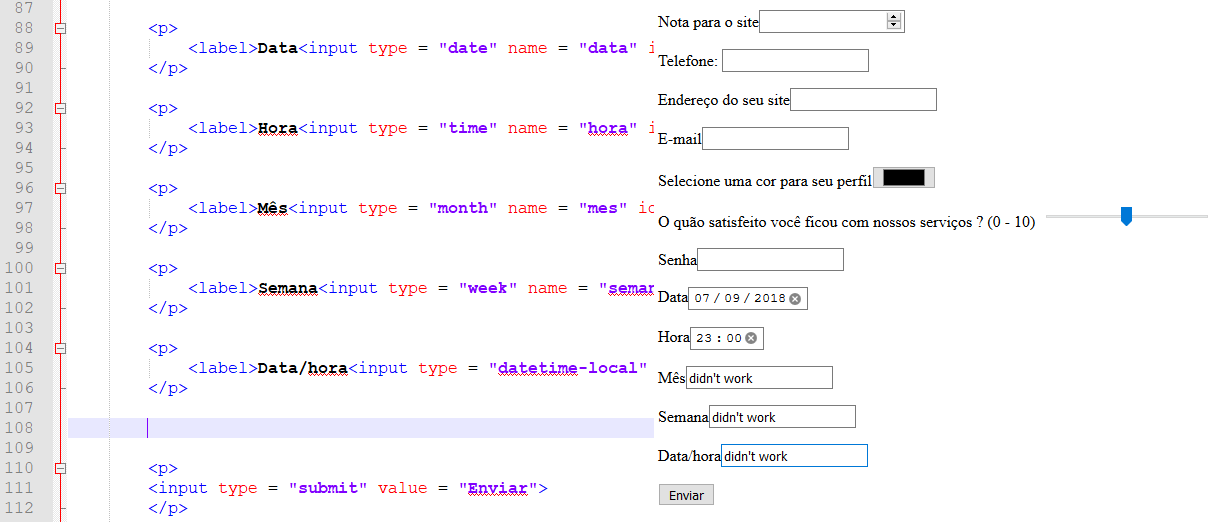Fold the code block starting on line 100
The image size is (1227, 522).
pyautogui.click(x=60, y=269)
